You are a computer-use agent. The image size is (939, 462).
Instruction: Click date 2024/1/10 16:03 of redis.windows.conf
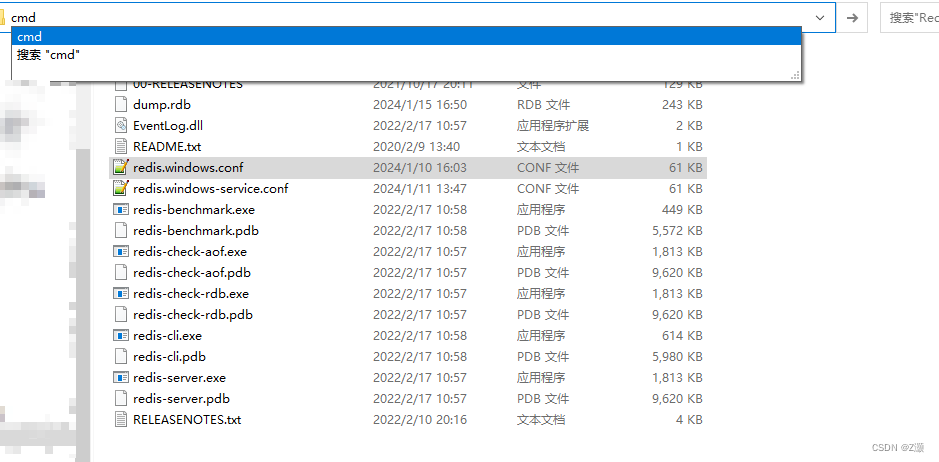point(420,168)
